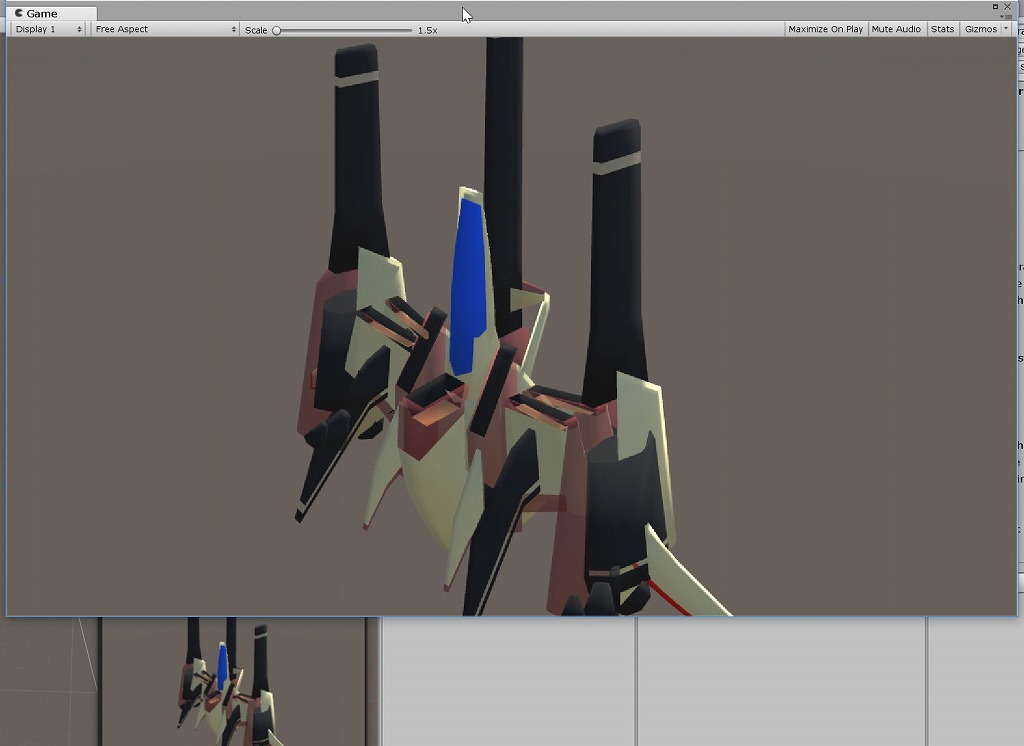1024x746 pixels.
Task: Open the Display 1 dropdown
Action: tap(49, 29)
